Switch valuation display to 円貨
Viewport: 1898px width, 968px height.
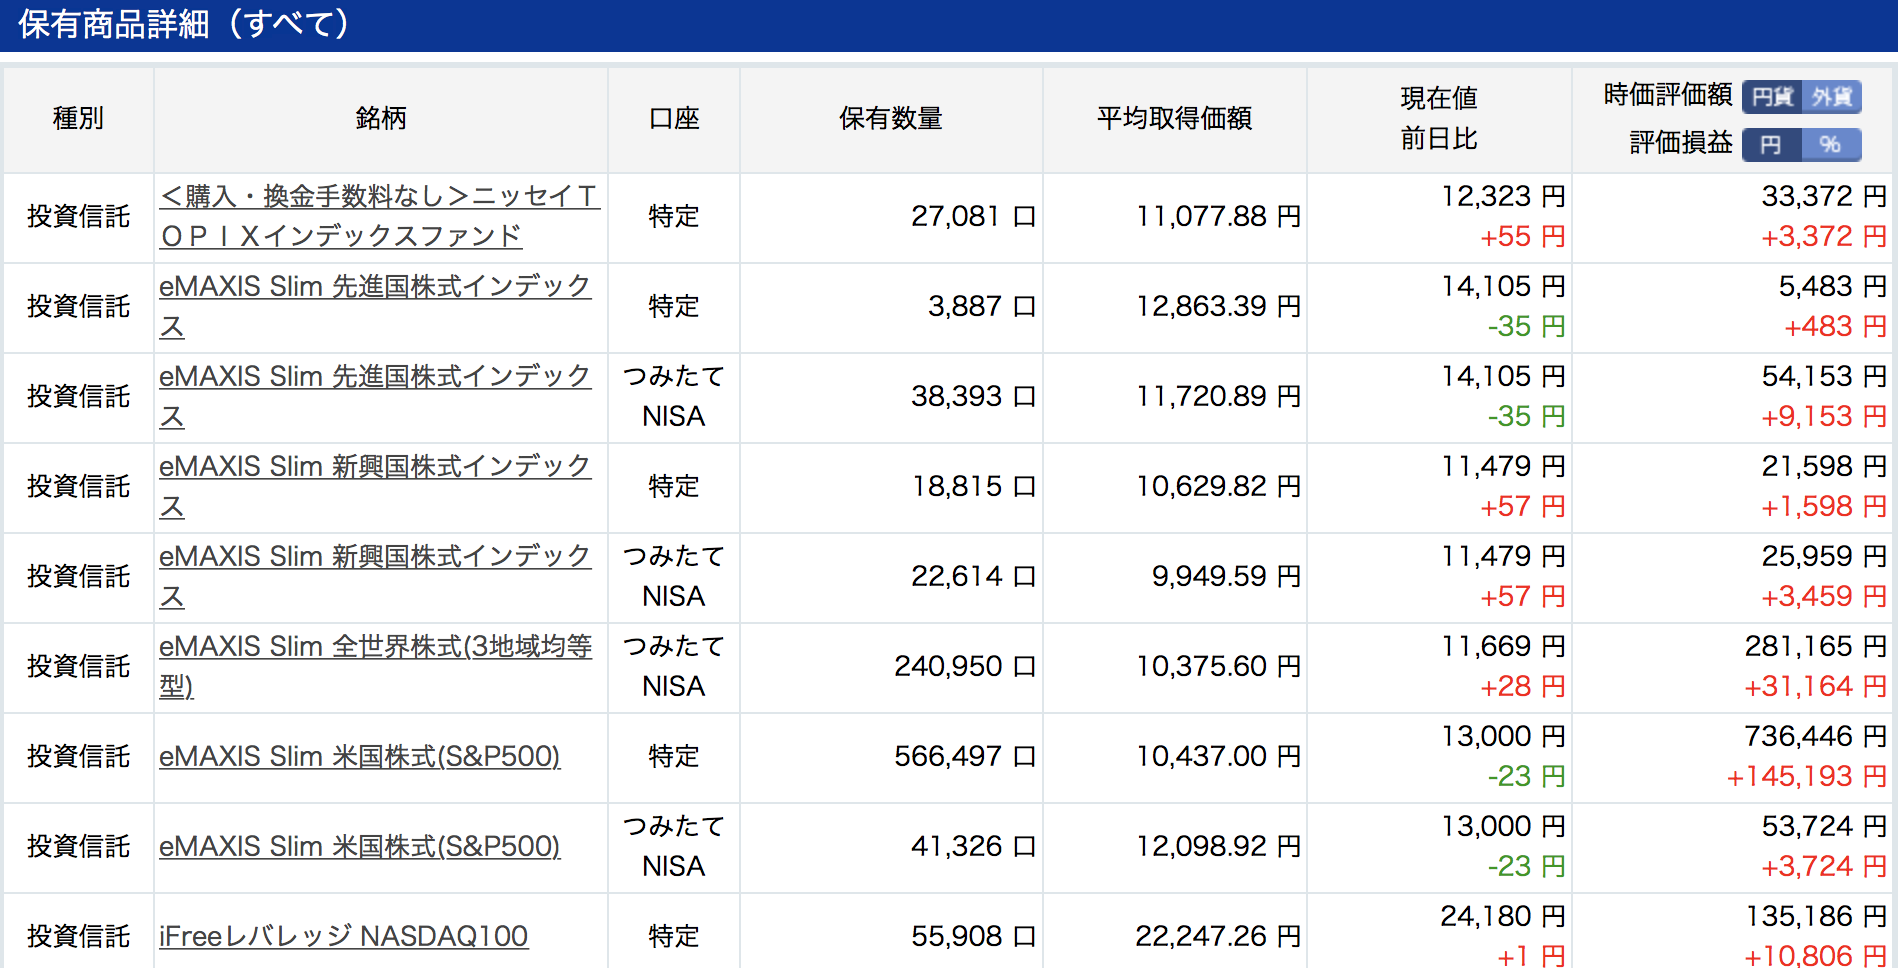(x=1772, y=96)
